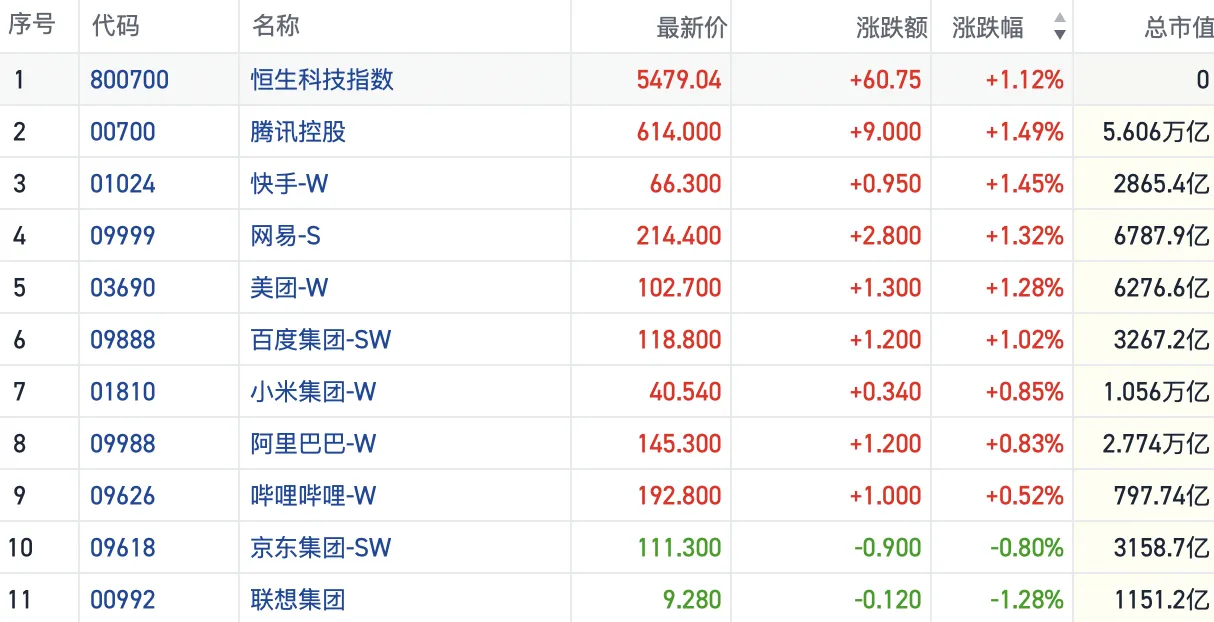Open stock code 00700 link

(123, 132)
